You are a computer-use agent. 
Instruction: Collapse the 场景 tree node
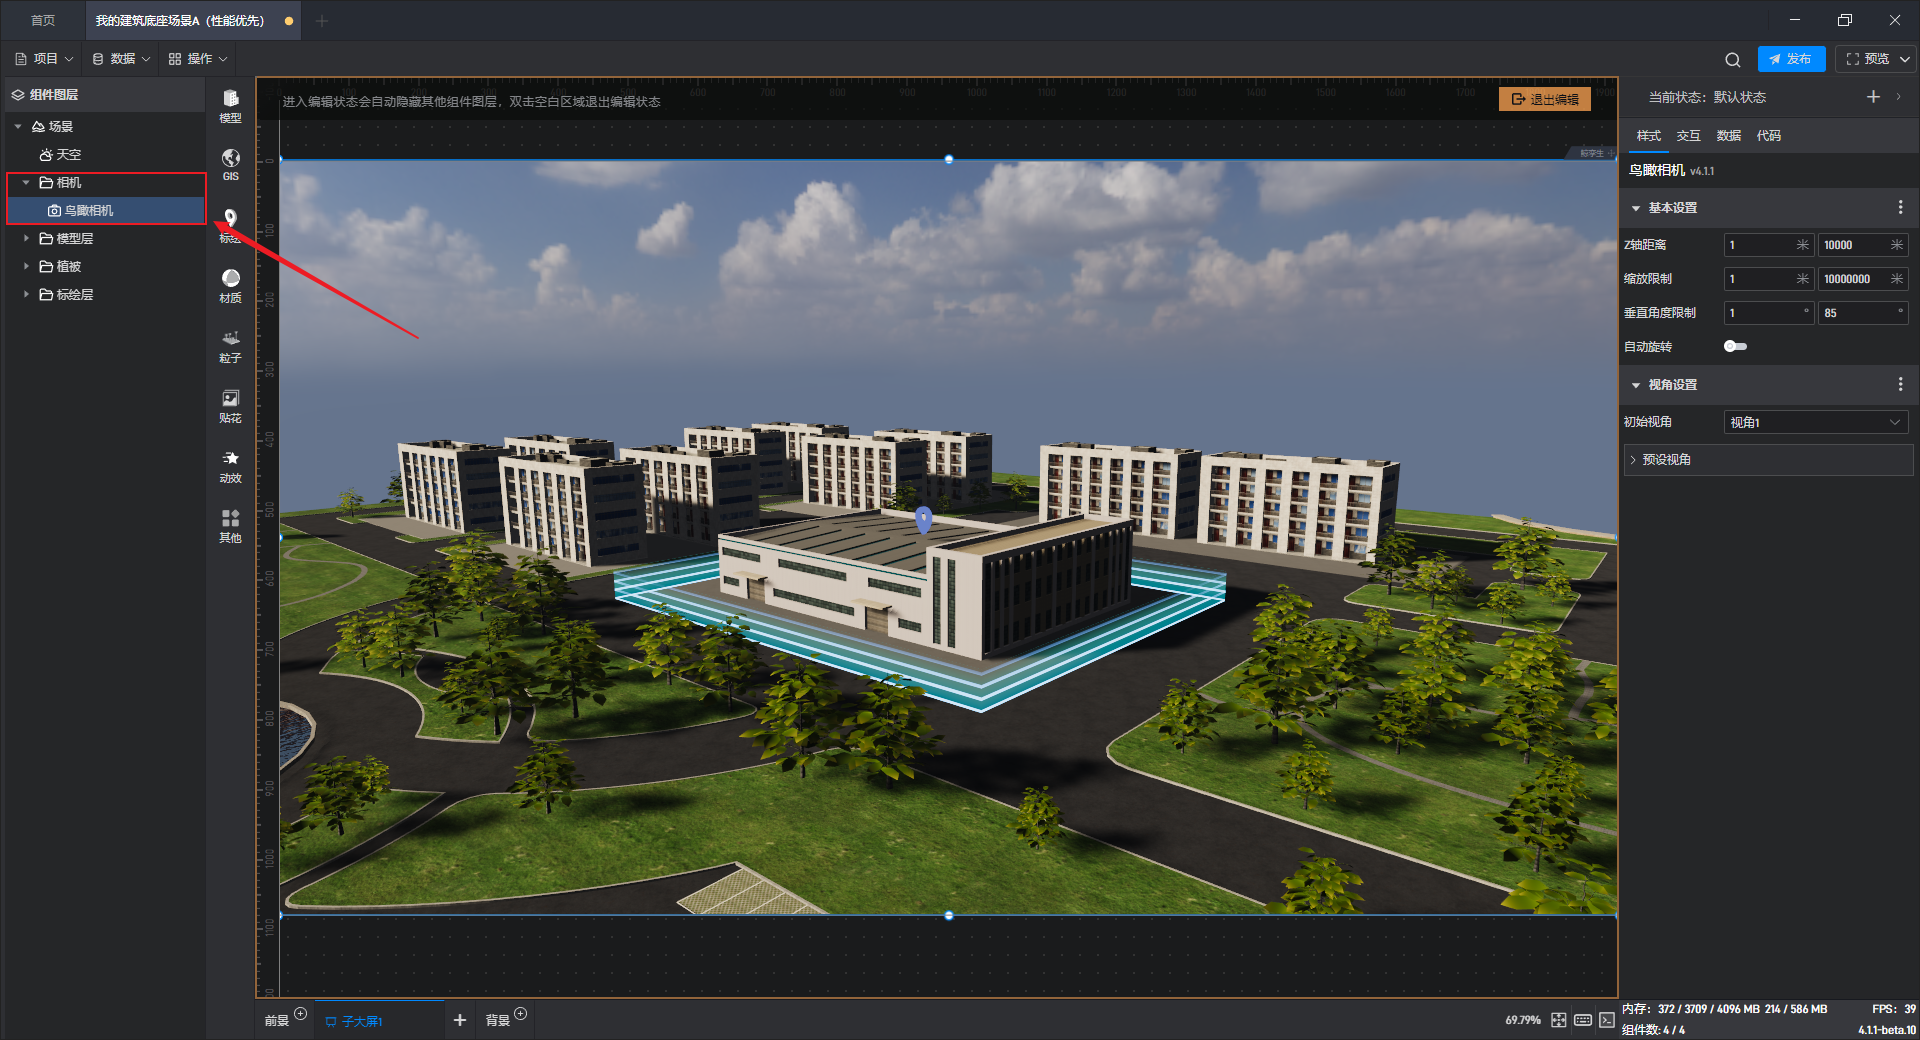18,127
